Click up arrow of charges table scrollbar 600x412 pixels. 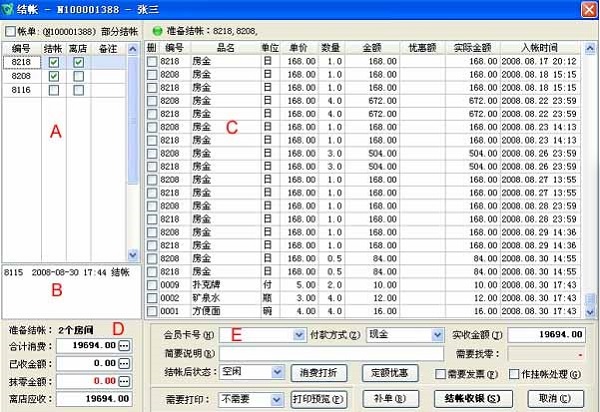click(590, 48)
